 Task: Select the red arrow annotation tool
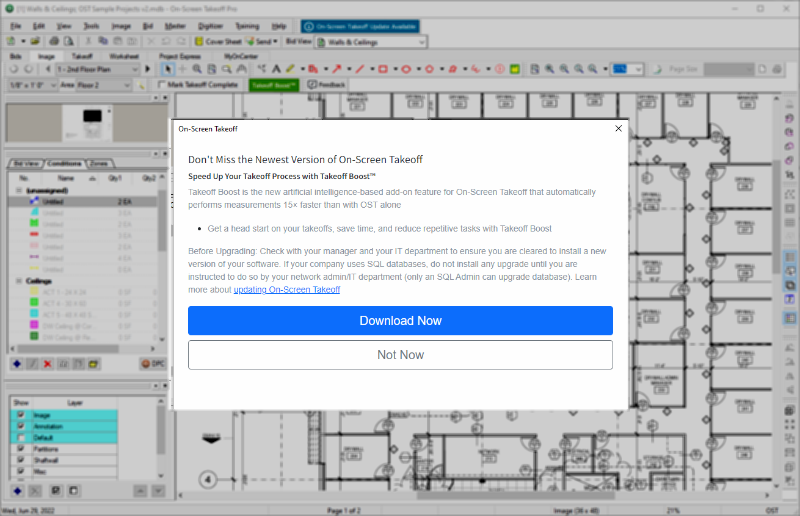pyautogui.click(x=337, y=69)
